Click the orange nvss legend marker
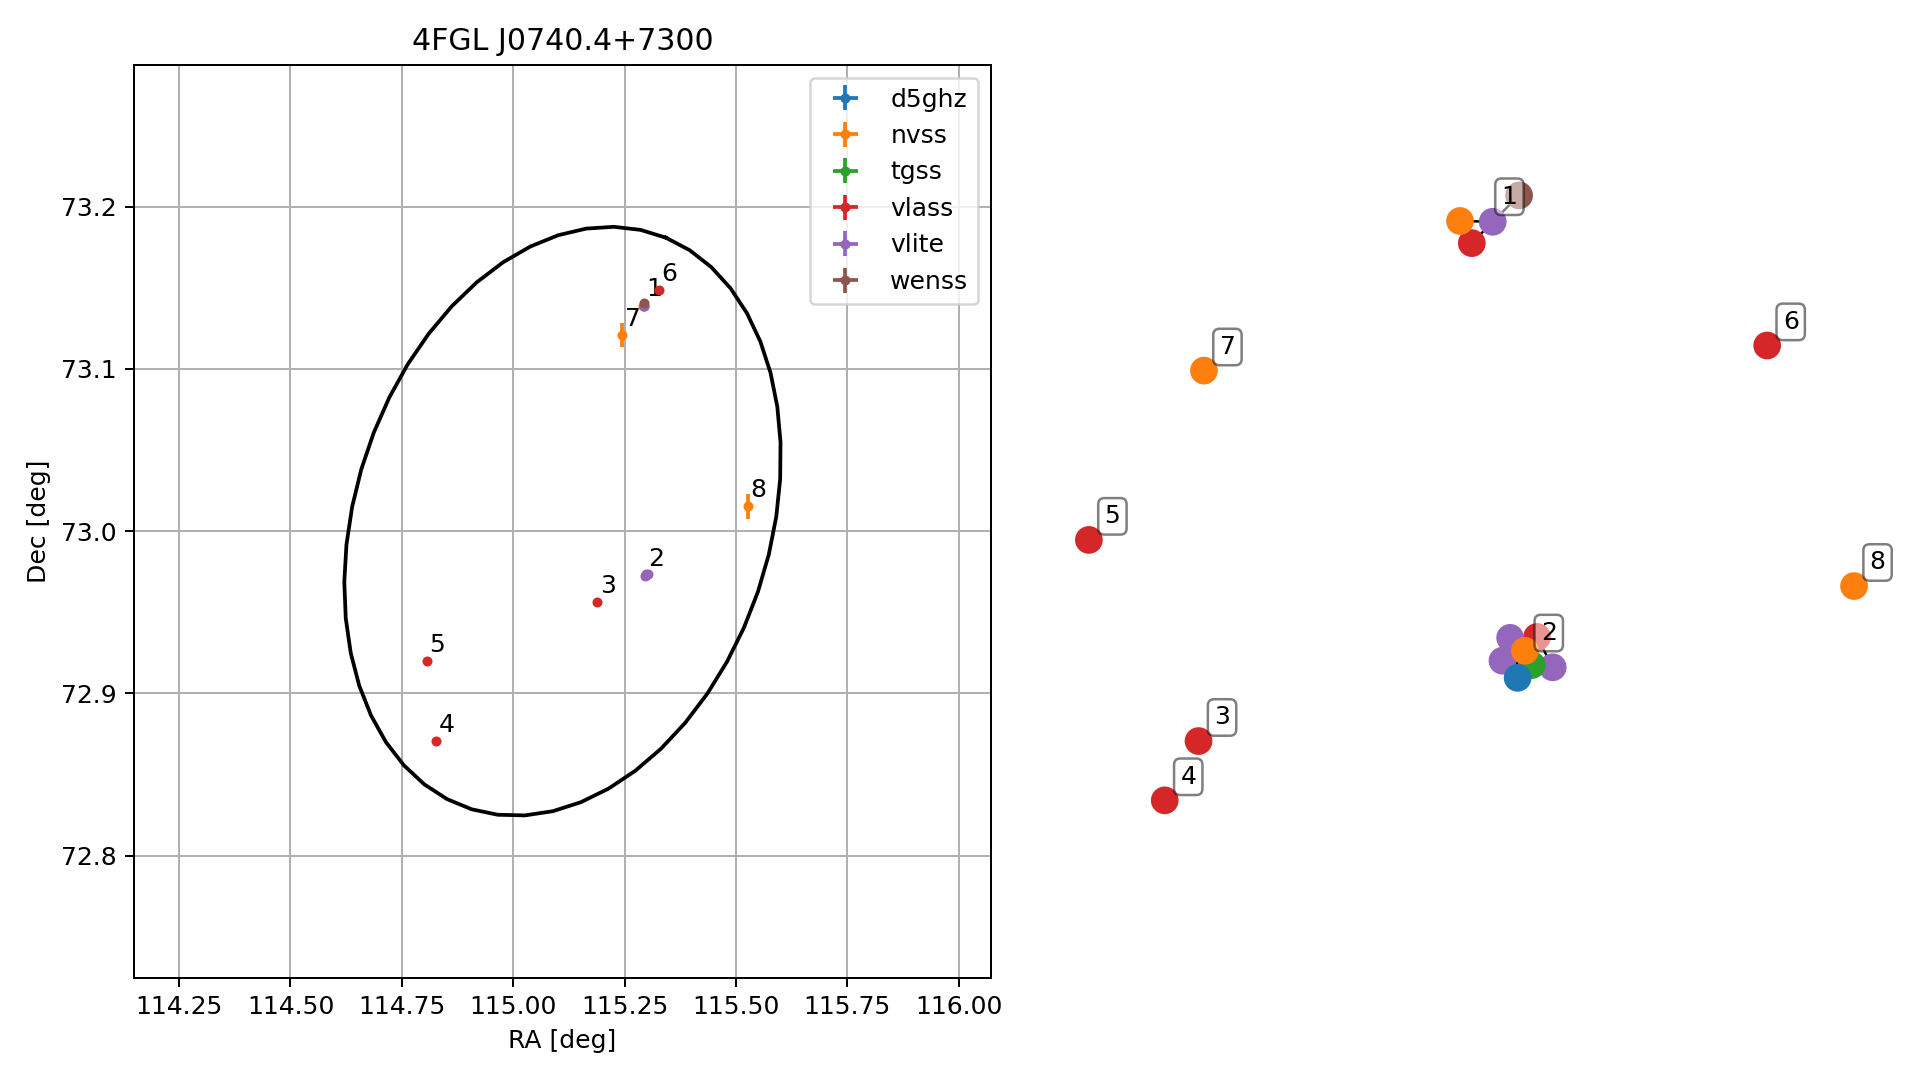1919x1080 pixels. pos(845,135)
